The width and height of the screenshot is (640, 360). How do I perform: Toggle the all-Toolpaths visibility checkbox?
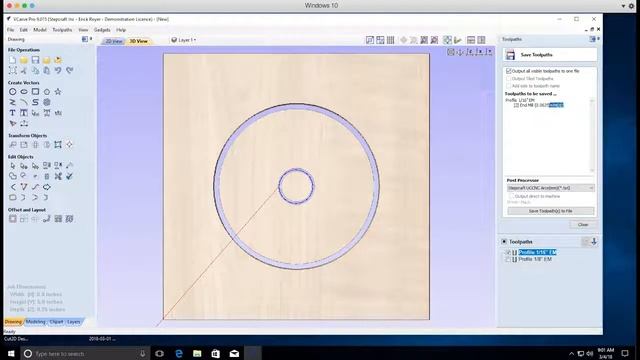coord(504,242)
